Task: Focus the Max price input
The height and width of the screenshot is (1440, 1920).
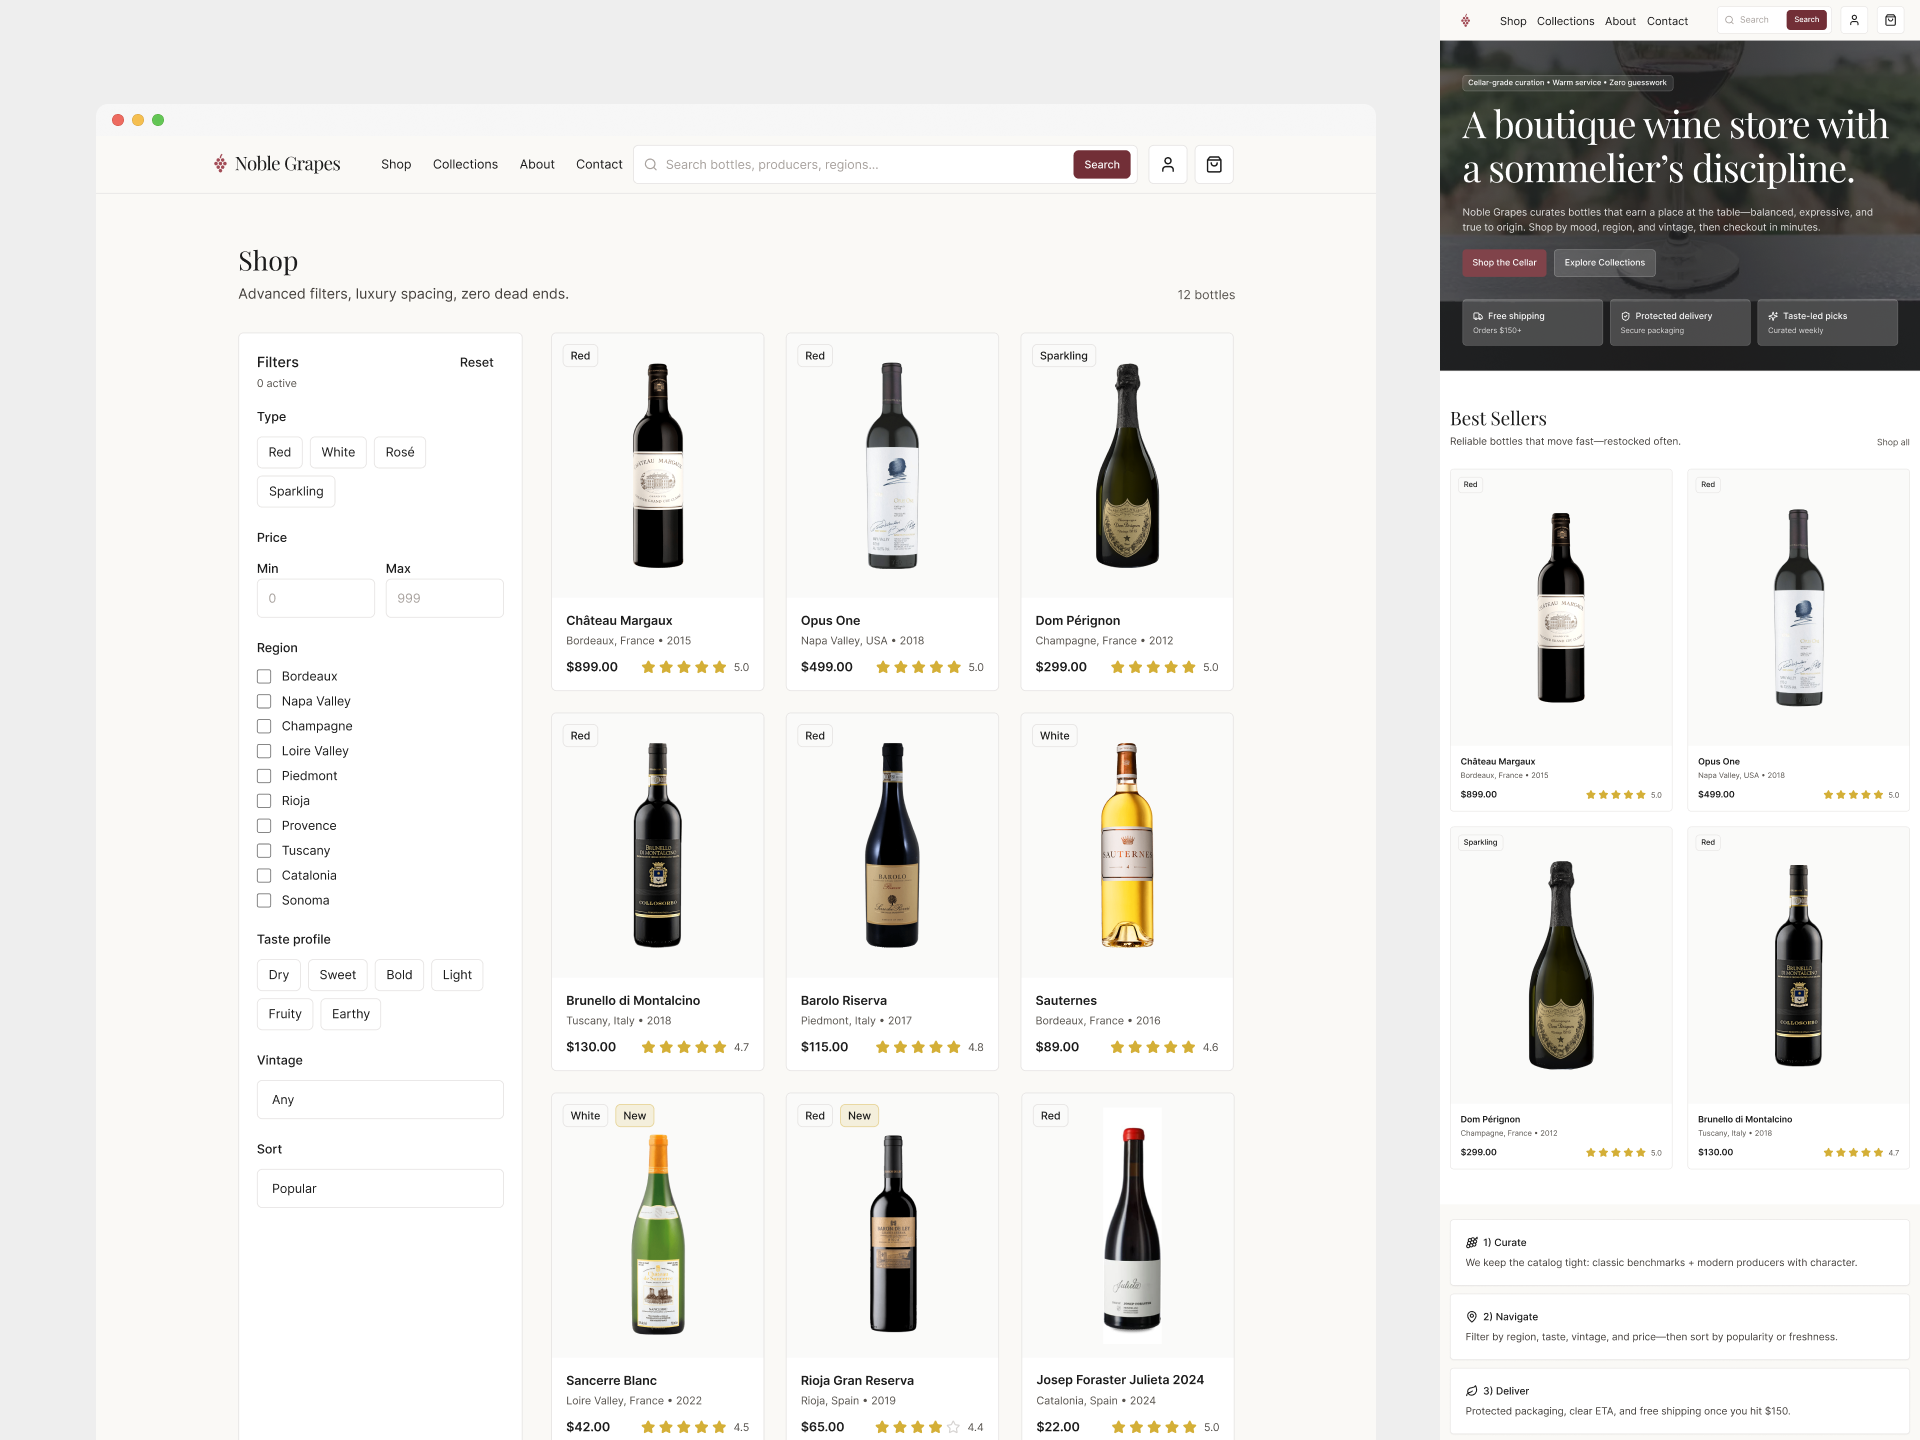Action: point(445,598)
